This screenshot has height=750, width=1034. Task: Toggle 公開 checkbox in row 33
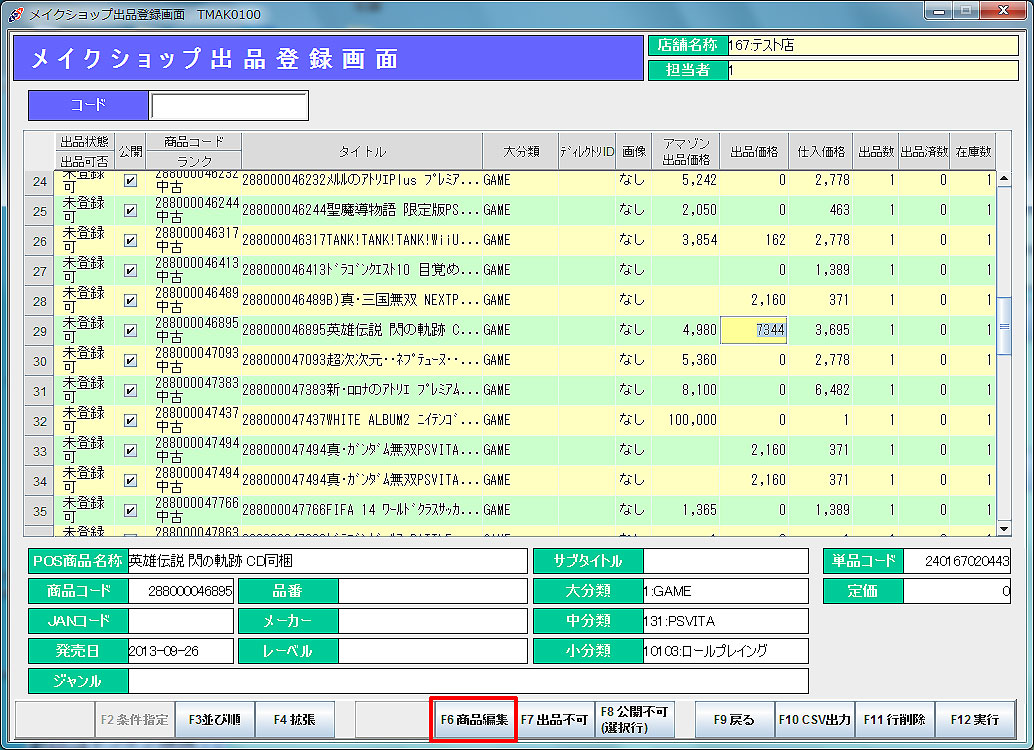[x=130, y=451]
